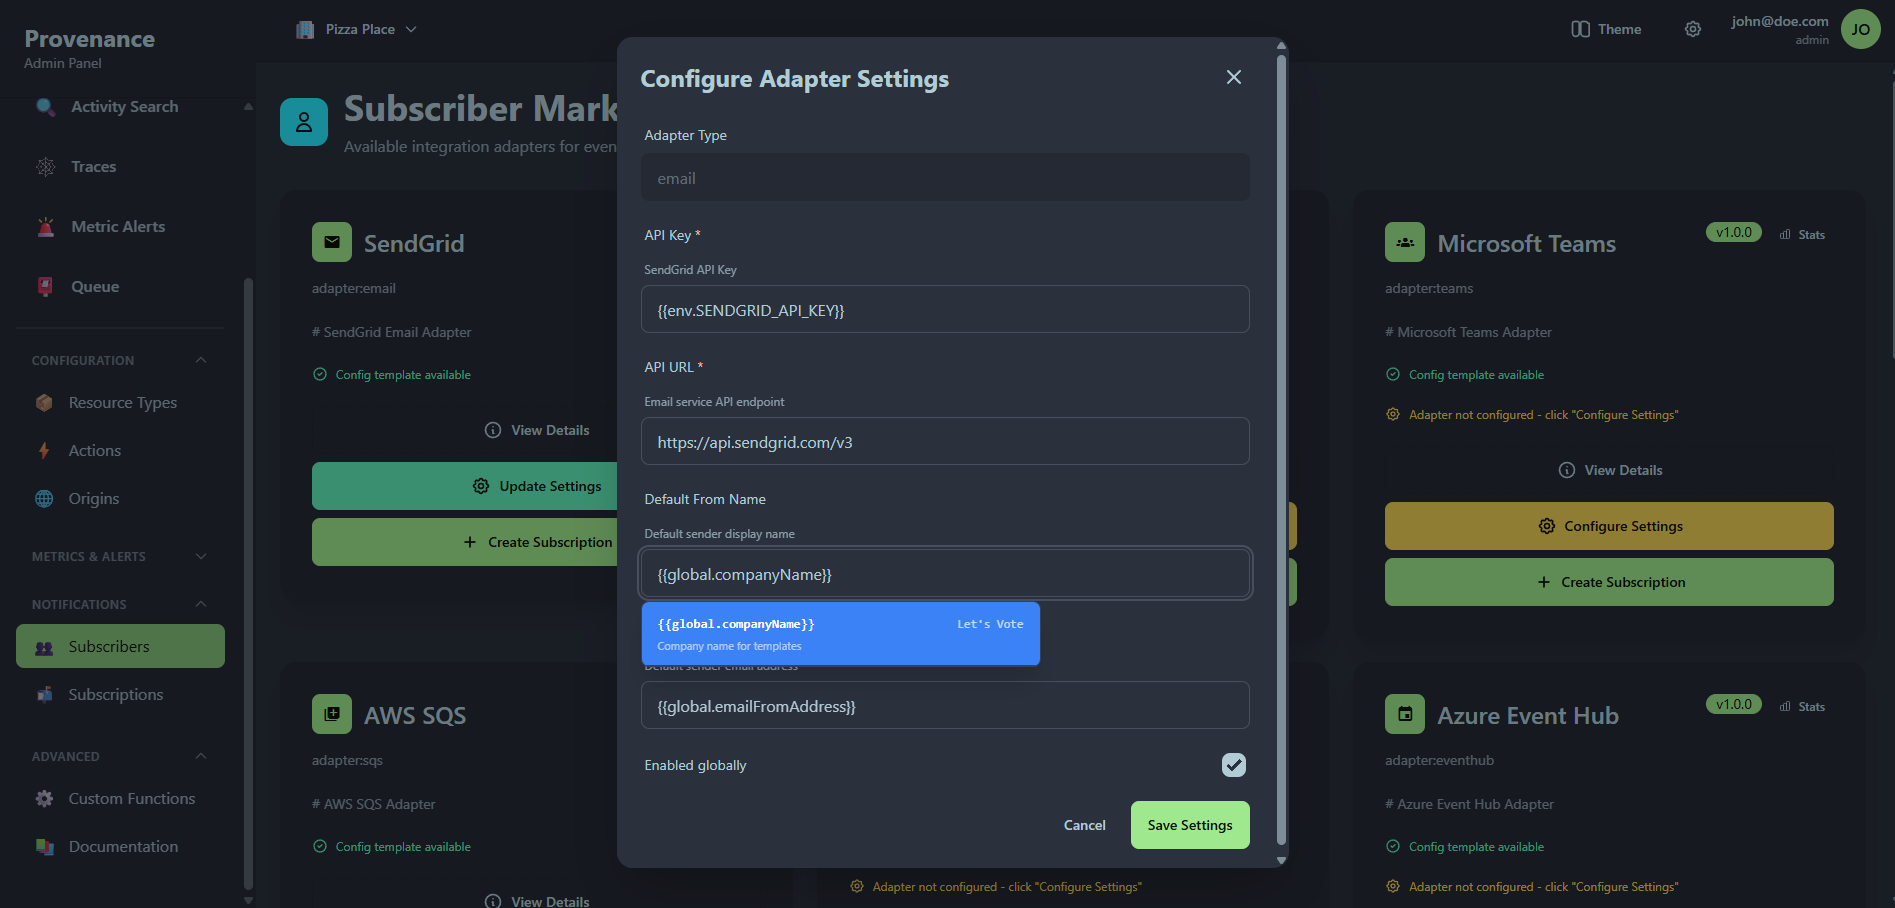Click the Azure Event Hub adapter icon
Viewport: 1895px width, 908px height.
coord(1404,714)
